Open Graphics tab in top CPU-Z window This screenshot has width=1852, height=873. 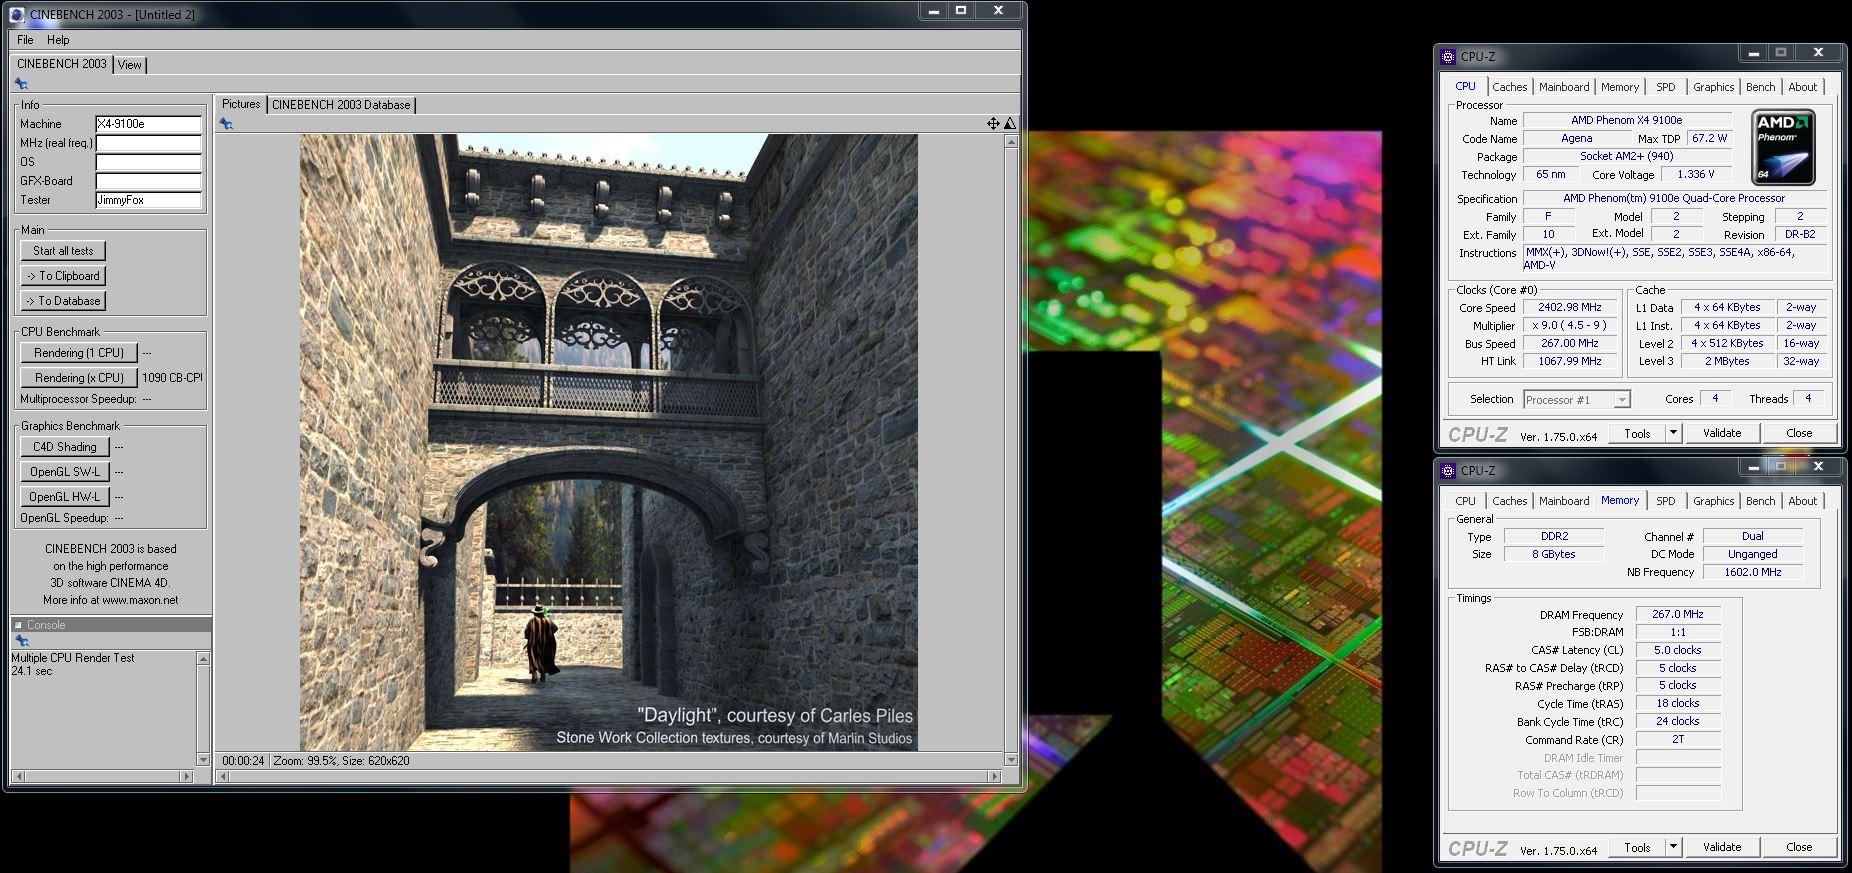pyautogui.click(x=1714, y=87)
